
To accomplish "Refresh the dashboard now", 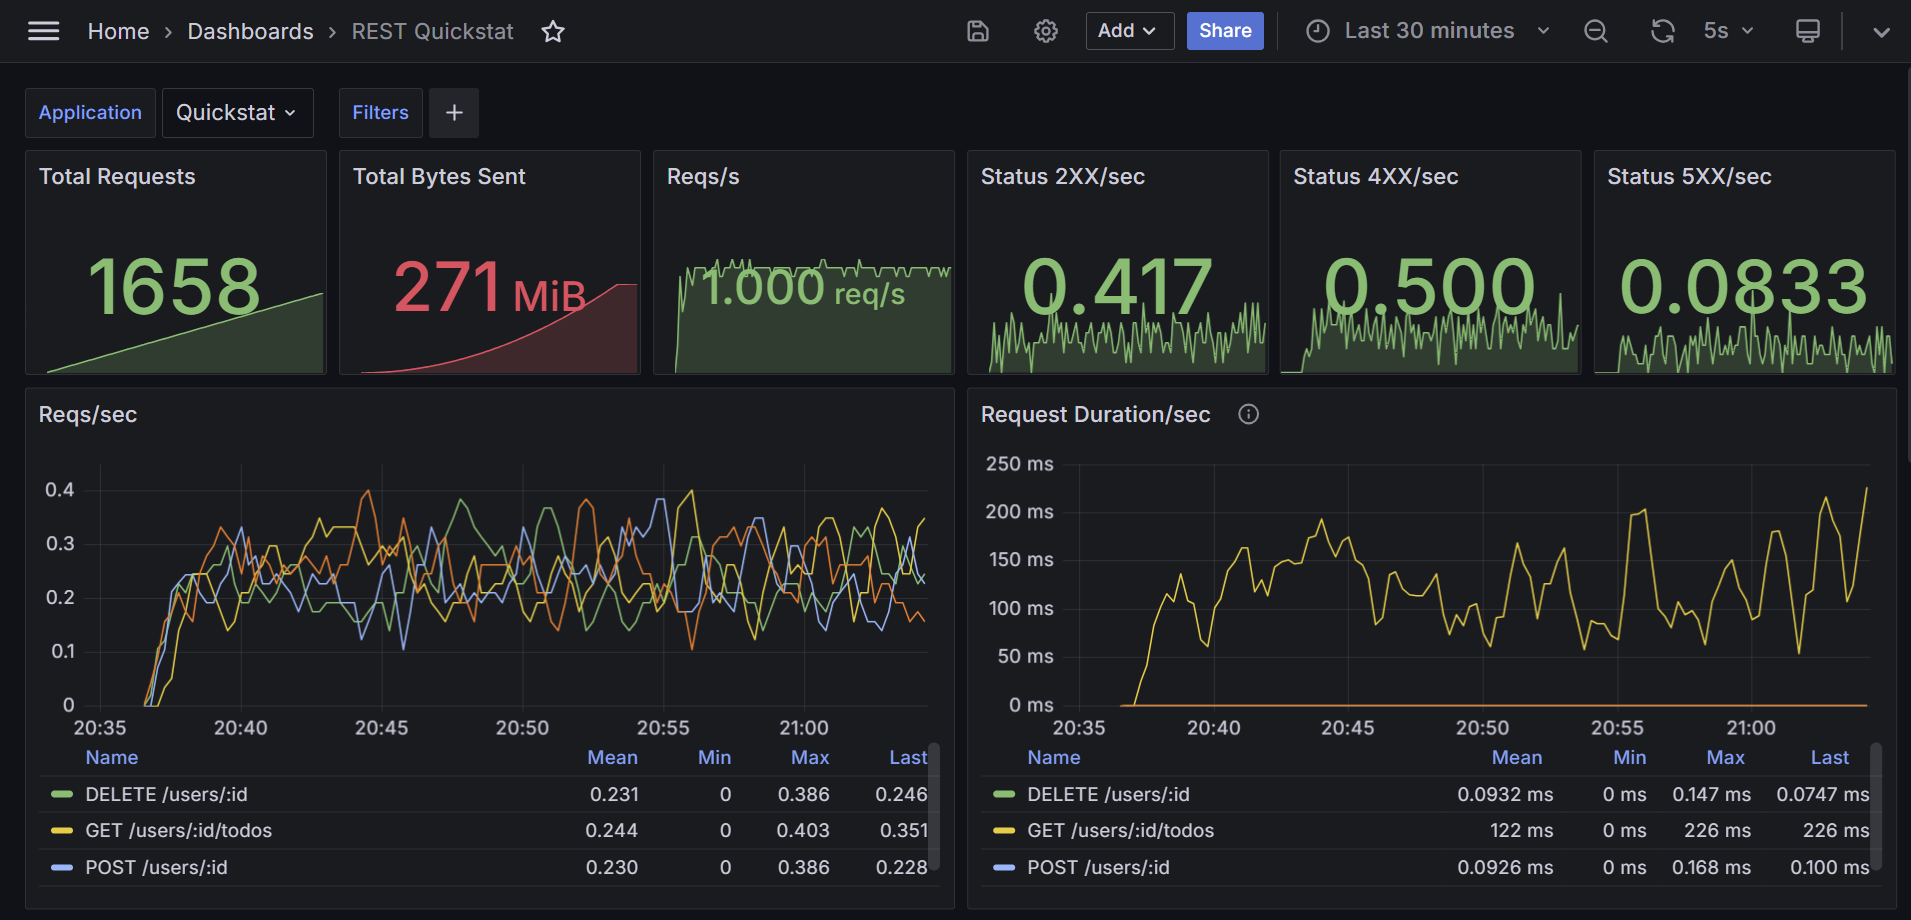I will [x=1663, y=31].
